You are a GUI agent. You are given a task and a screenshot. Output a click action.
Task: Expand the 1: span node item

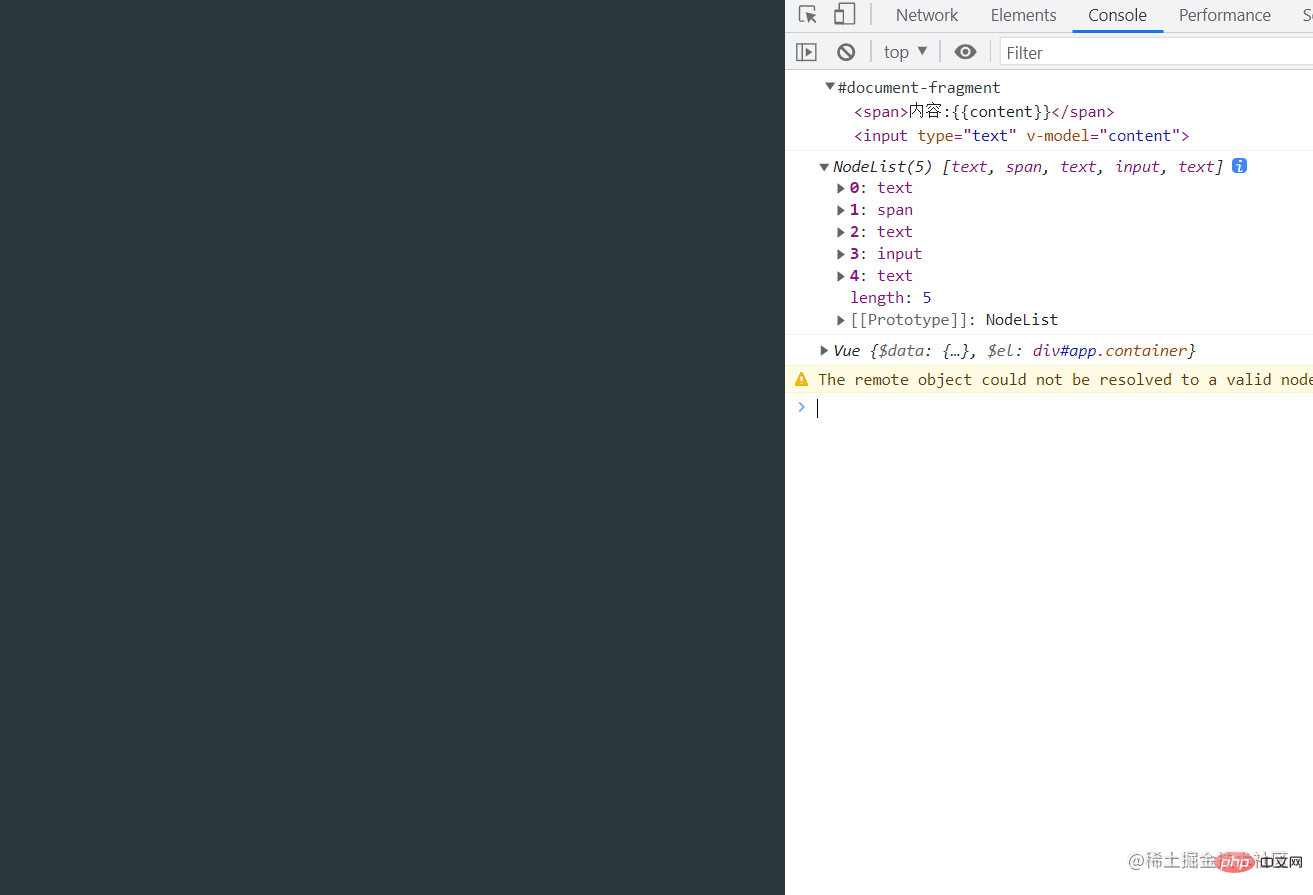[841, 210]
